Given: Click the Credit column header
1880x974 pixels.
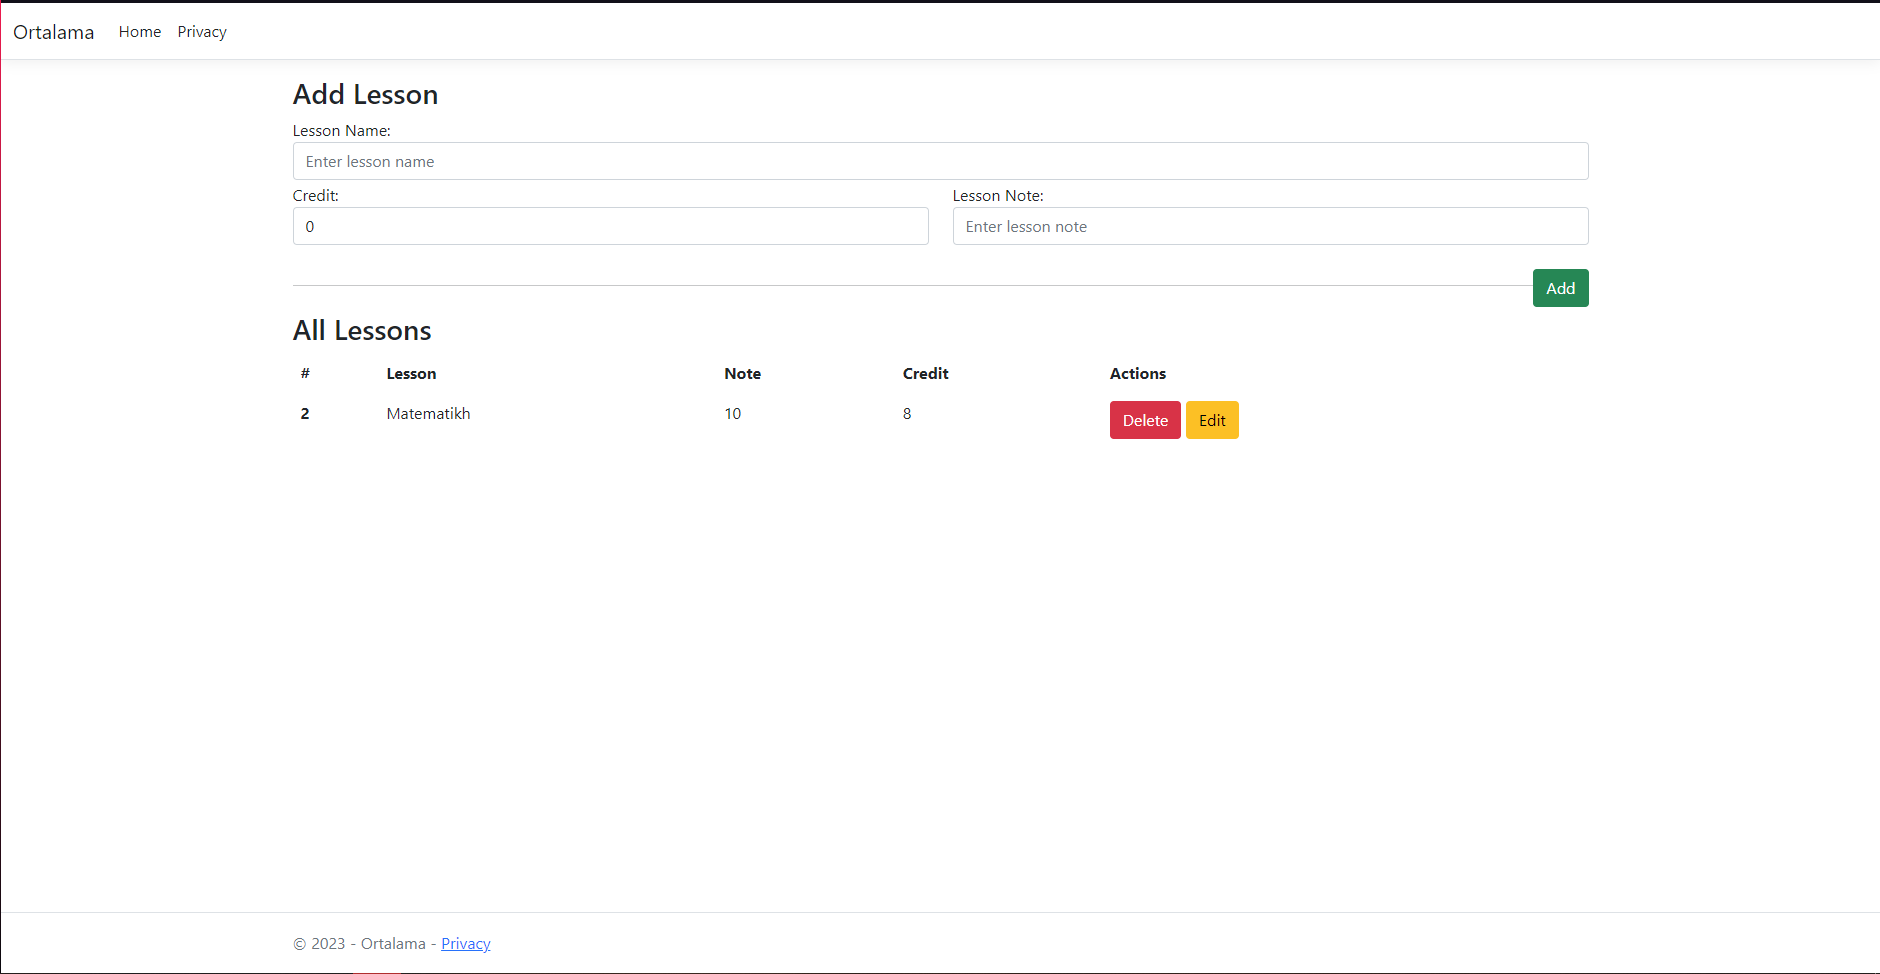Looking at the screenshot, I should 925,373.
